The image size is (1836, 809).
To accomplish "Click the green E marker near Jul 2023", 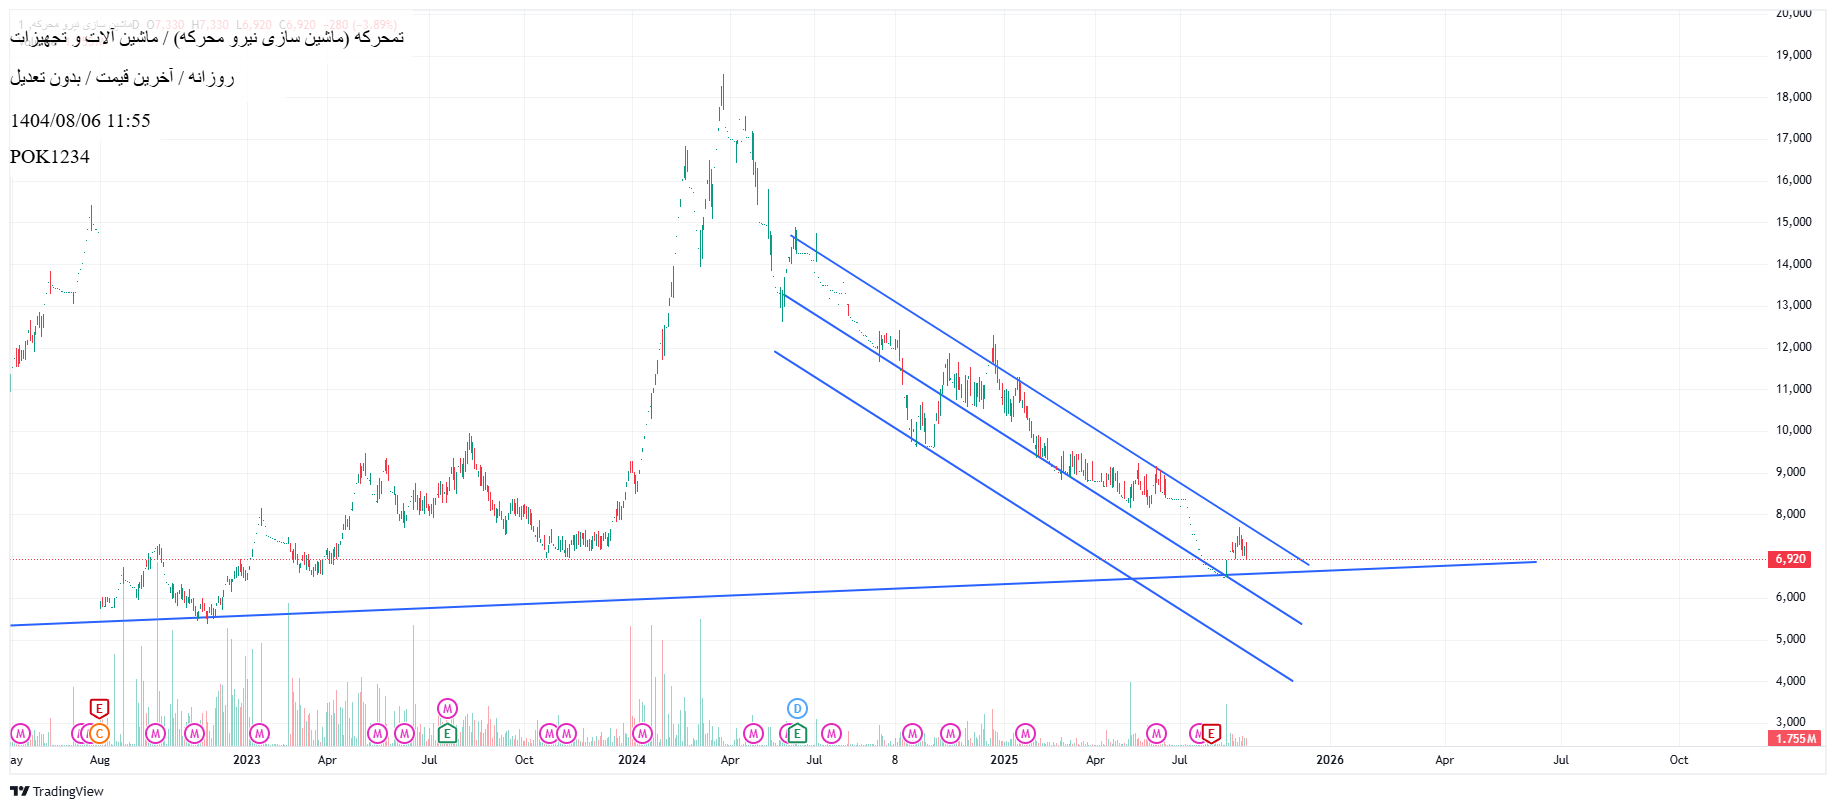I will [x=447, y=734].
